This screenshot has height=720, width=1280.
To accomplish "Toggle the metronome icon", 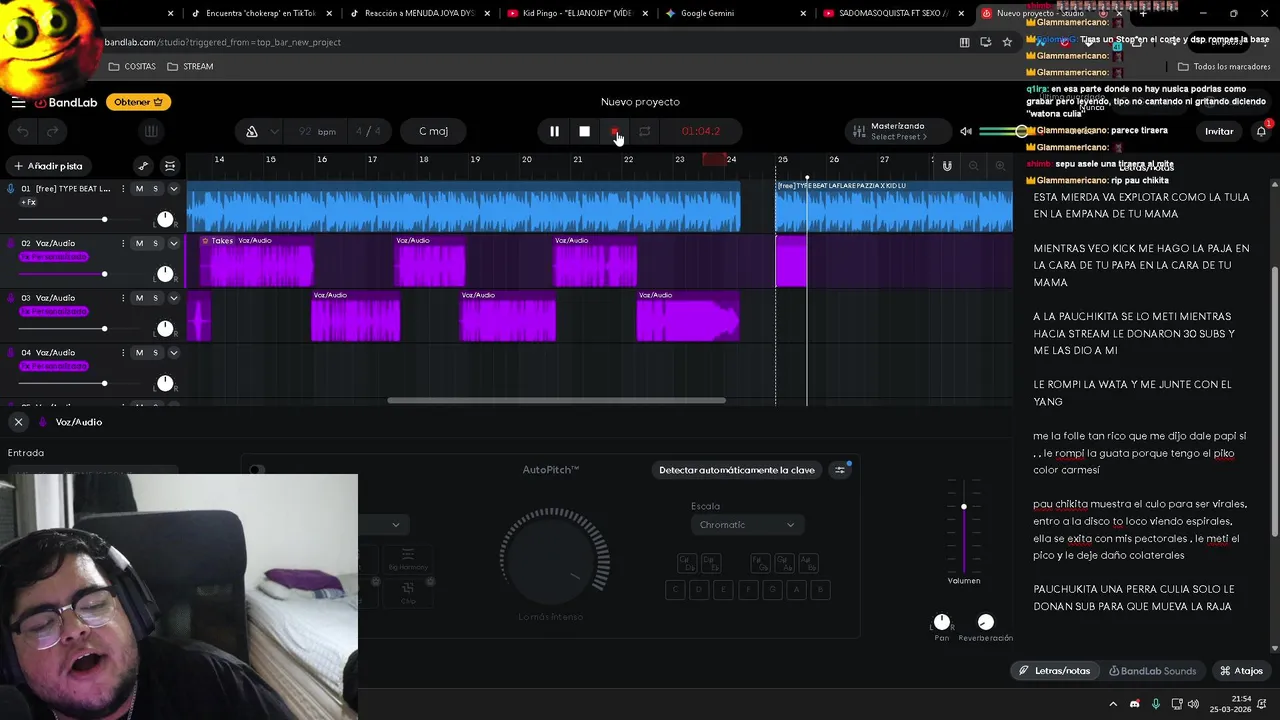I will coord(252,131).
